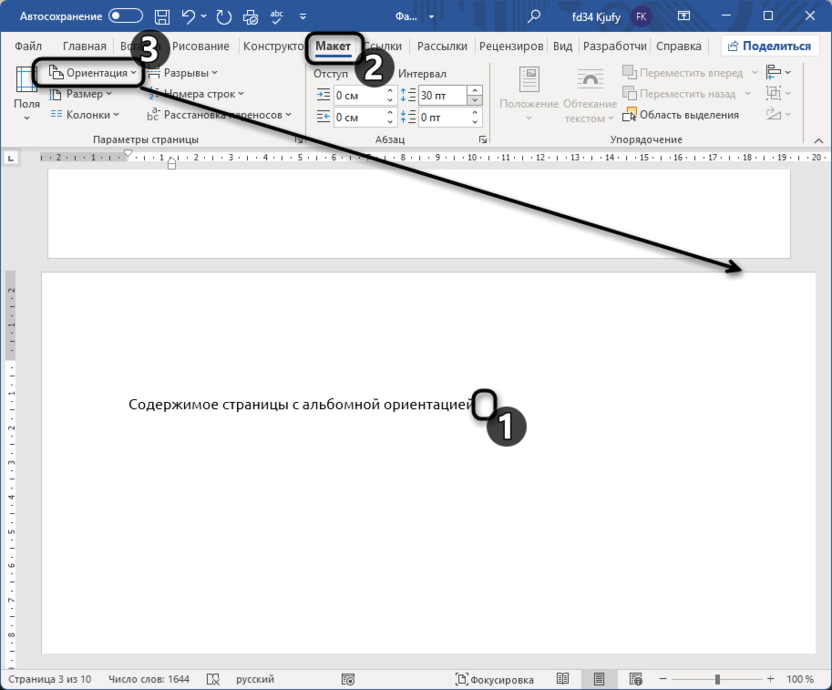Click the Save icon on Quick Access toolbar
This screenshot has width=832, height=690.
[161, 16]
